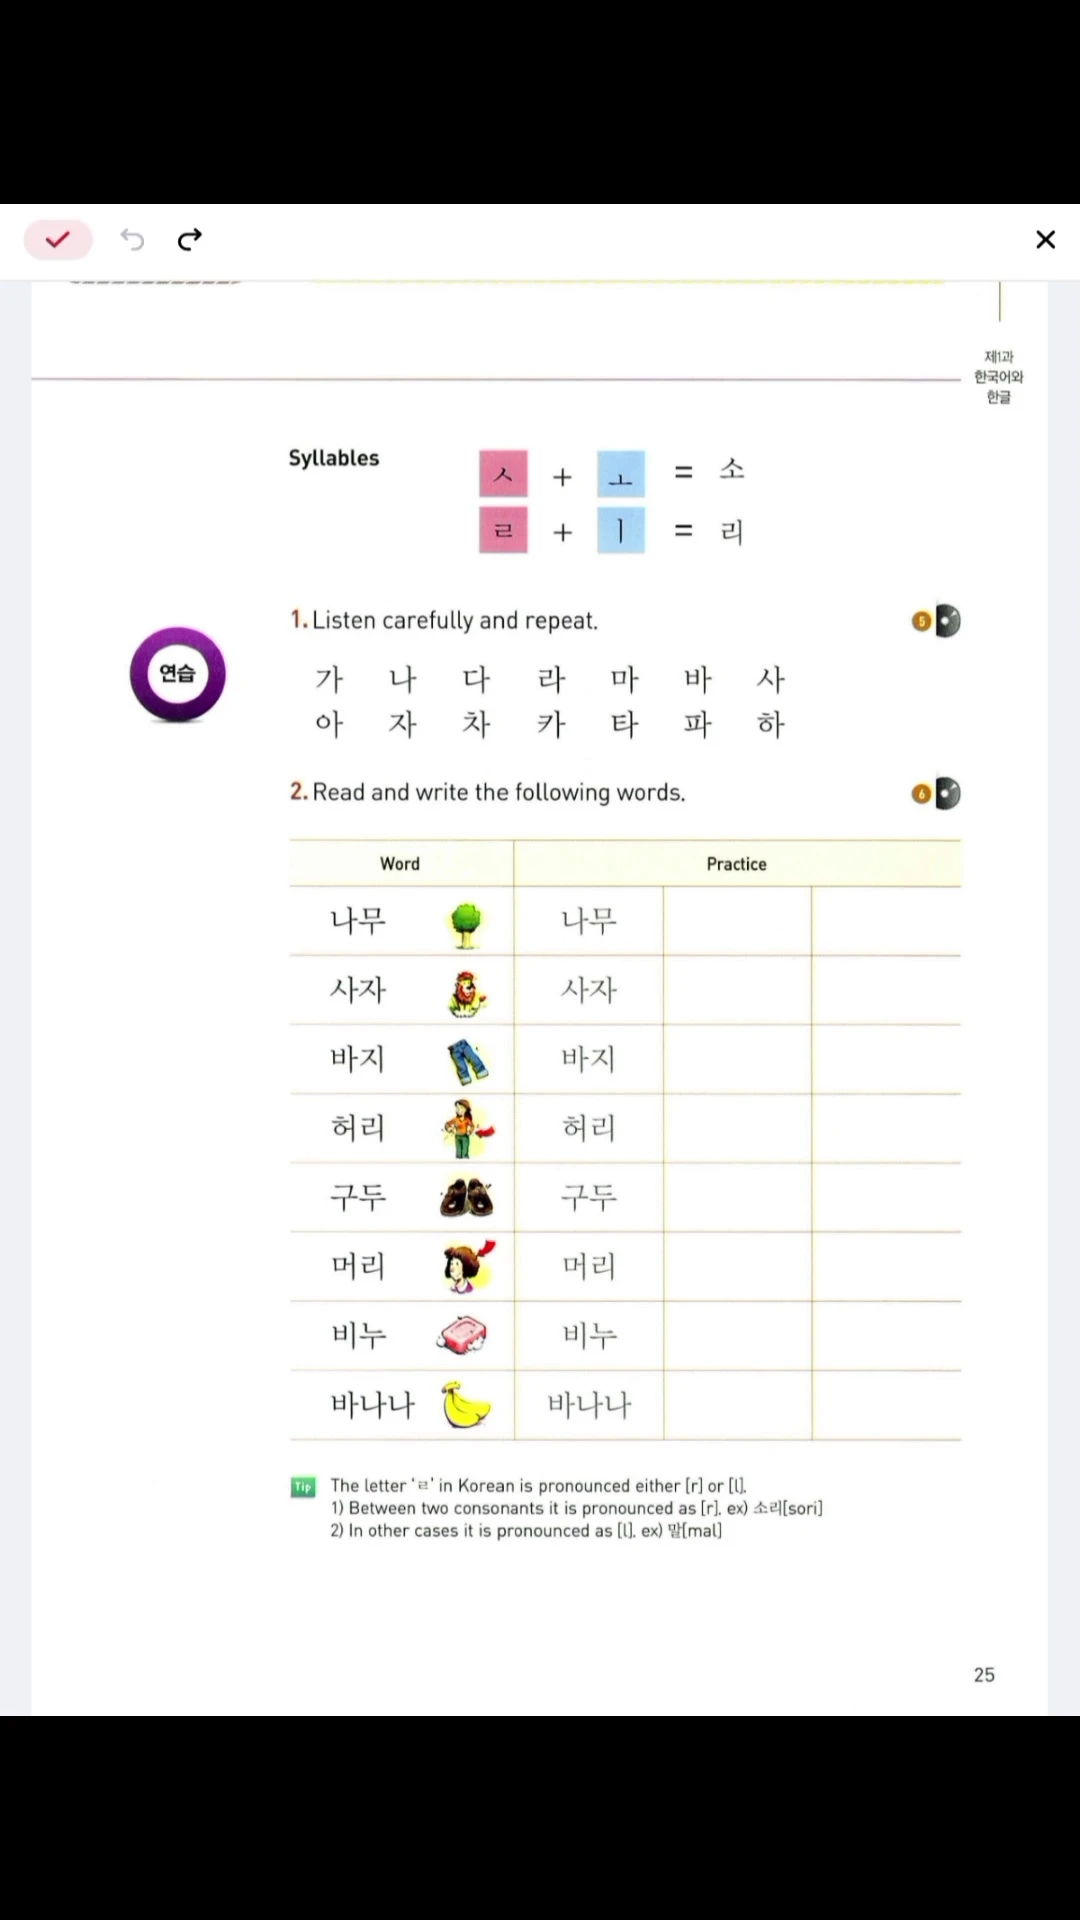Tap the green Tip icon
This screenshot has height=1920, width=1080.
point(303,1487)
